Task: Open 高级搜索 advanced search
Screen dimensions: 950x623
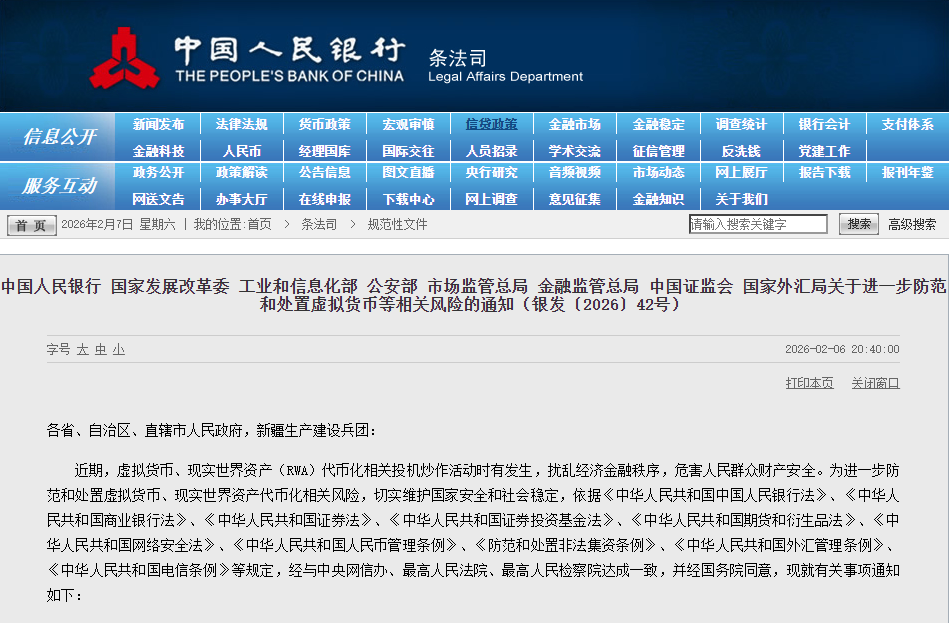Action: coord(912,224)
